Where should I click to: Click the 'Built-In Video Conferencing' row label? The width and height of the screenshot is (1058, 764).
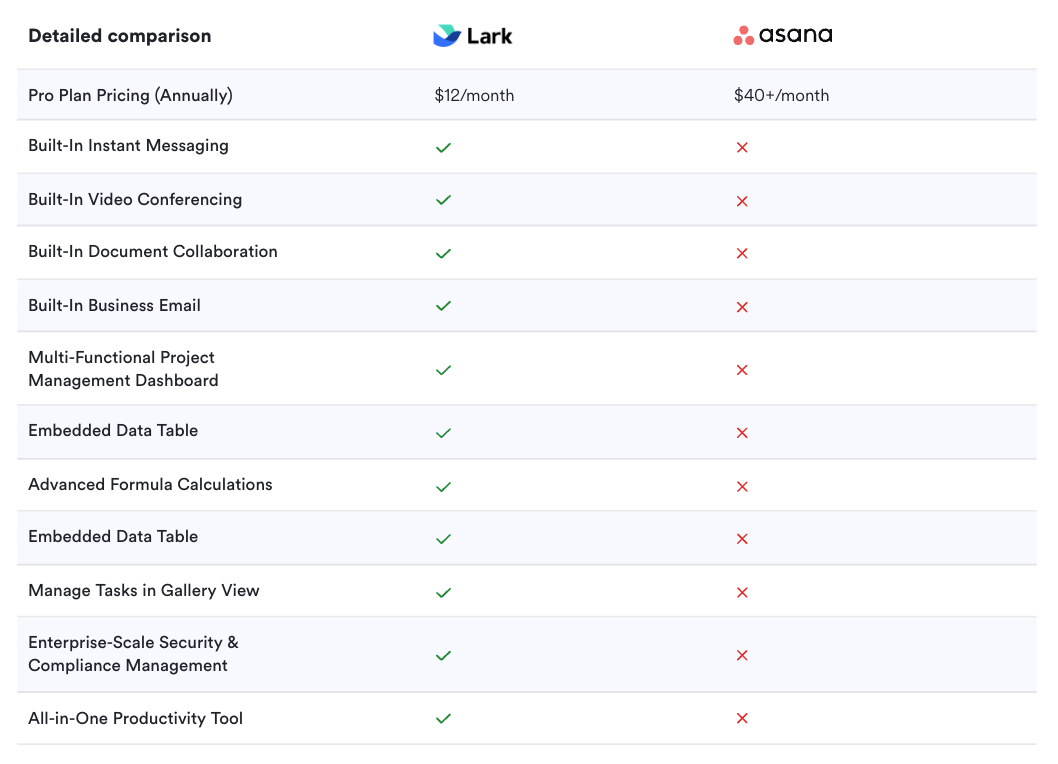(x=135, y=200)
